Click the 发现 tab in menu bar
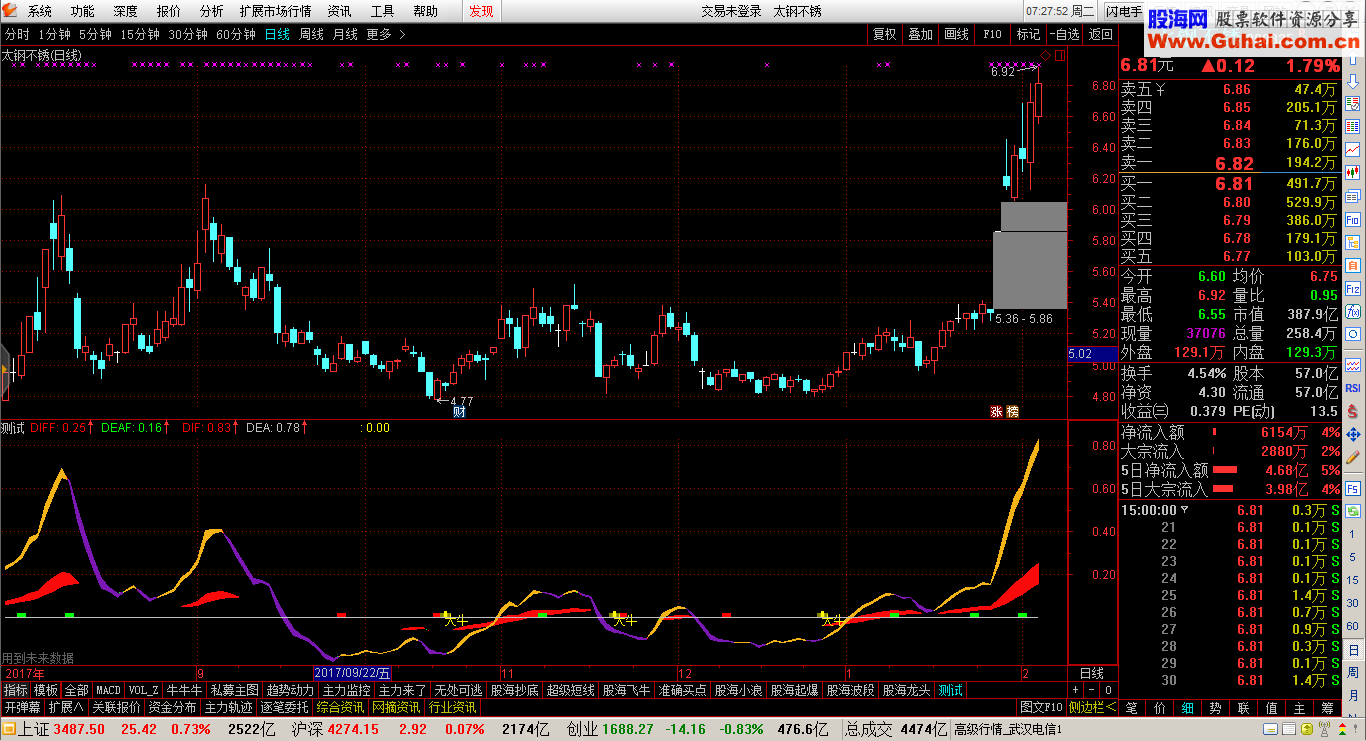 tap(481, 11)
